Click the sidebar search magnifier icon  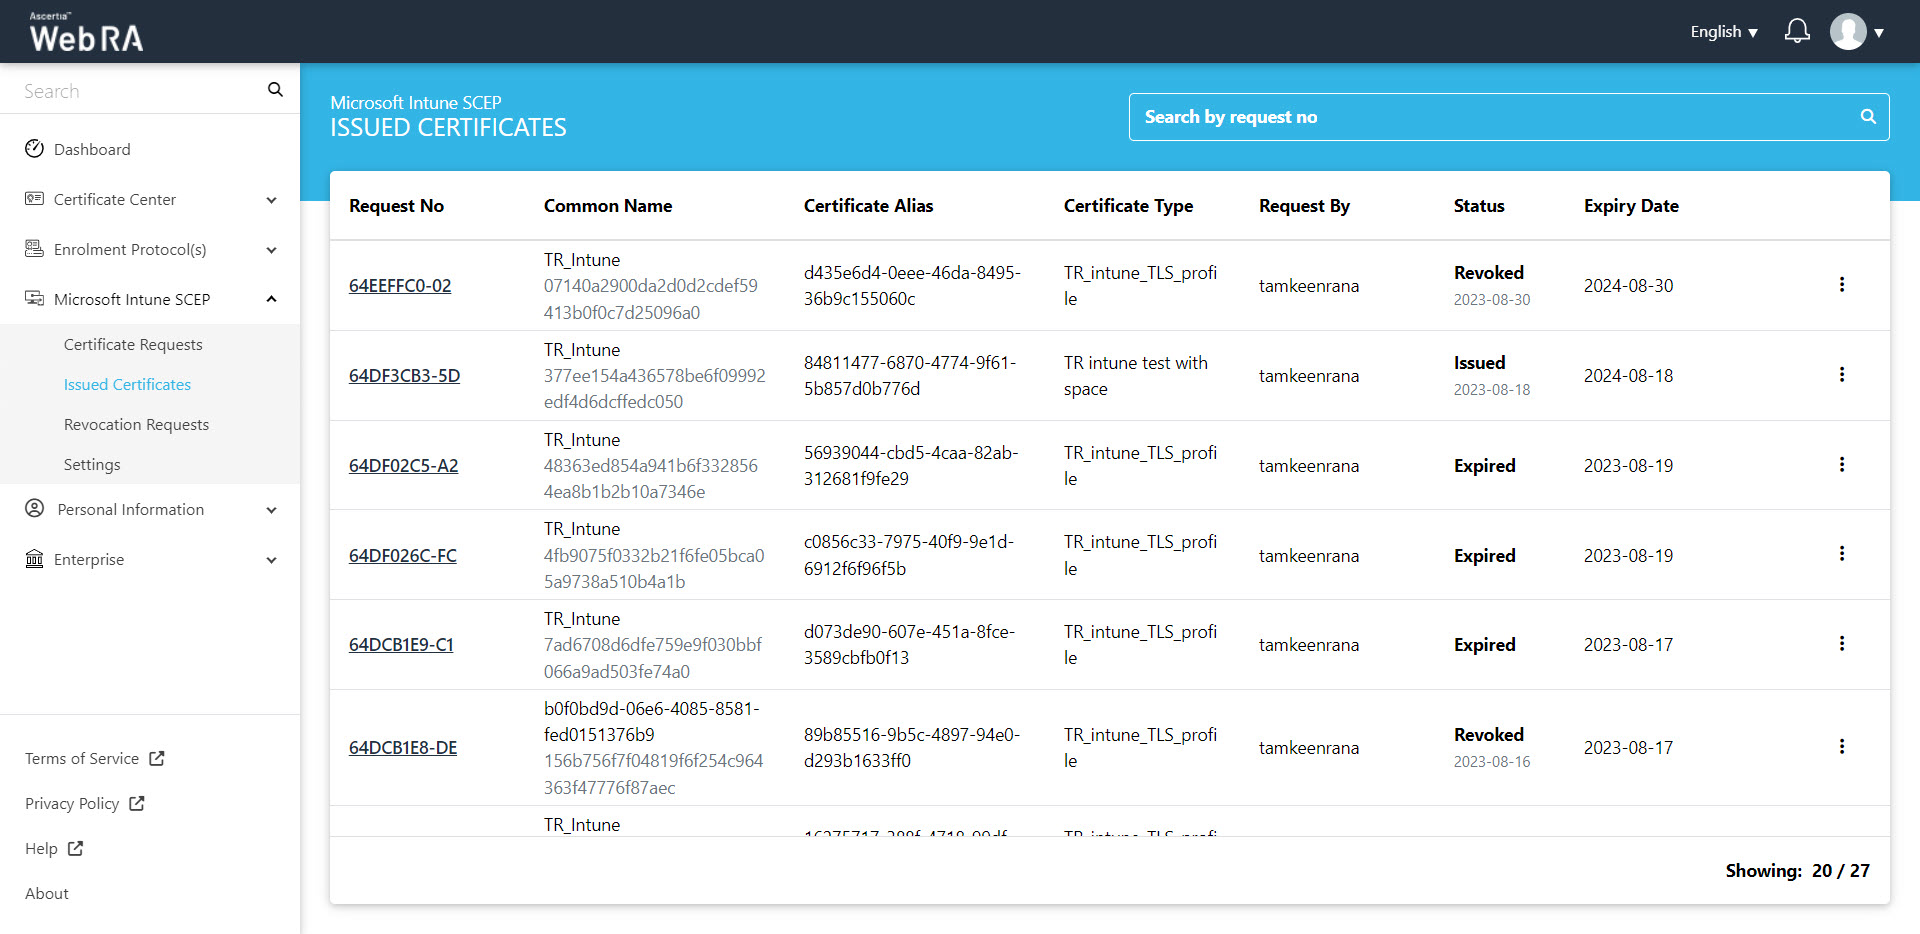click(275, 90)
